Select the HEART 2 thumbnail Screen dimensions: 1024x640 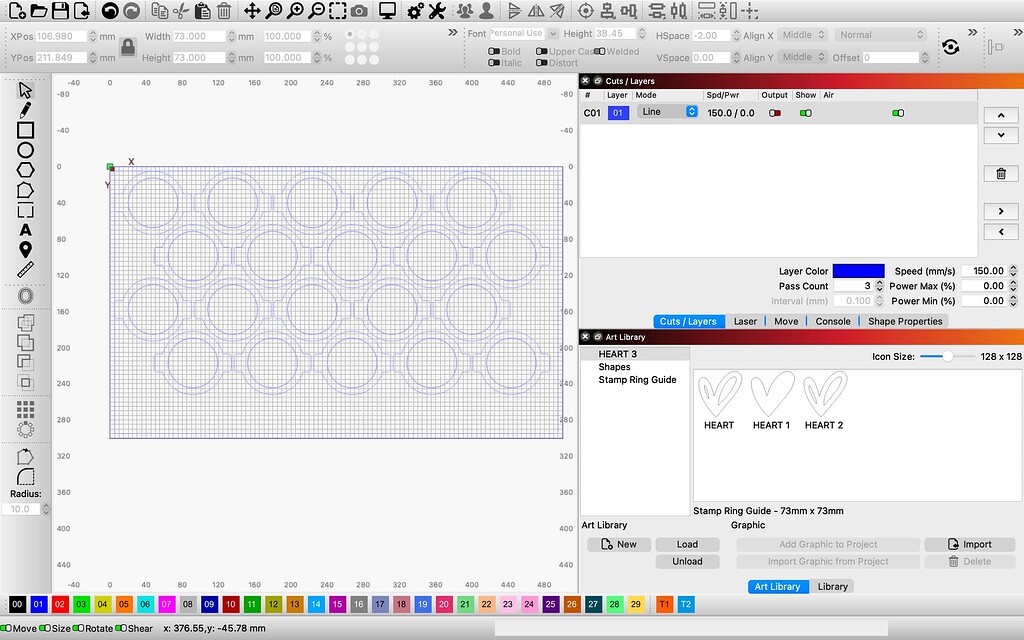[824, 393]
